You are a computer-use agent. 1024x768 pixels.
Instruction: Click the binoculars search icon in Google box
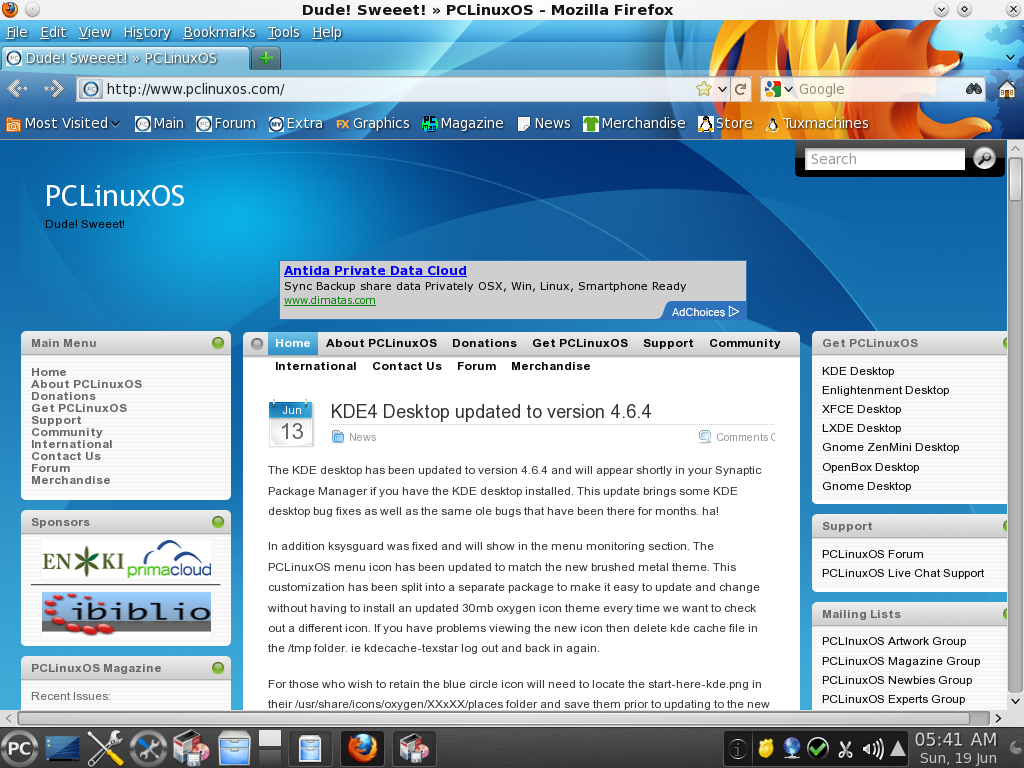tap(973, 89)
